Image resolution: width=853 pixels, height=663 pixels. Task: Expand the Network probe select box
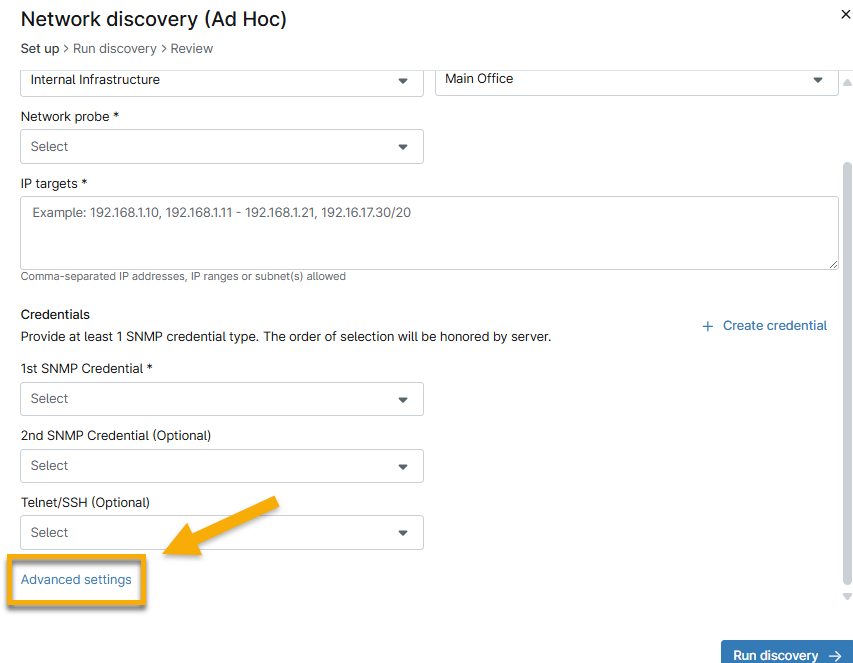pyautogui.click(x=221, y=147)
